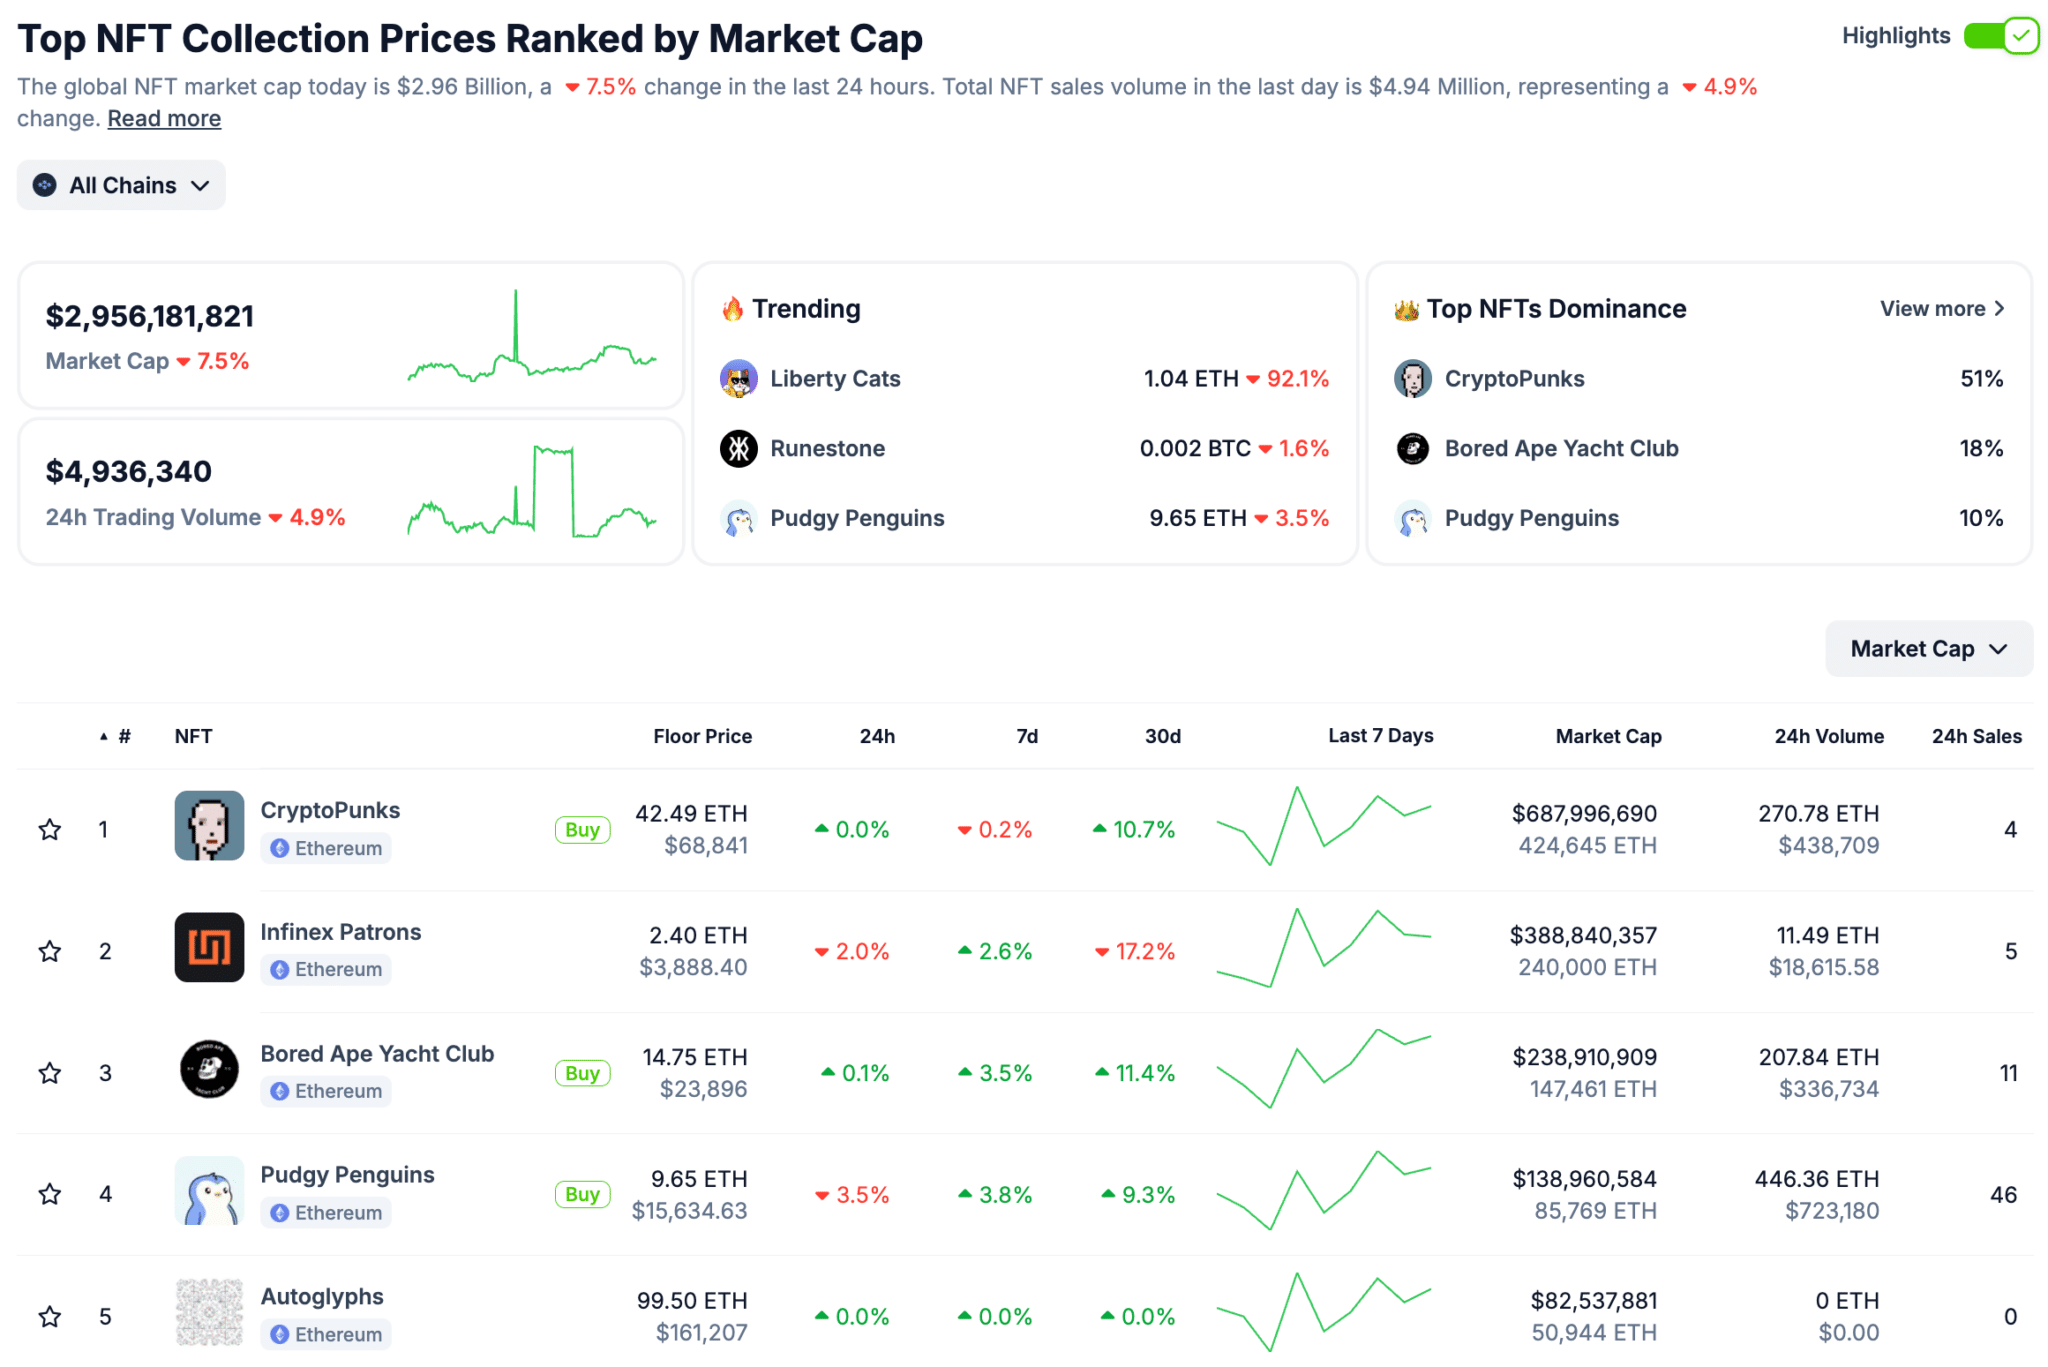Viewport: 2048px width, 1367px height.
Task: Open View more in Top NFTs Dominance
Action: pos(1941,309)
